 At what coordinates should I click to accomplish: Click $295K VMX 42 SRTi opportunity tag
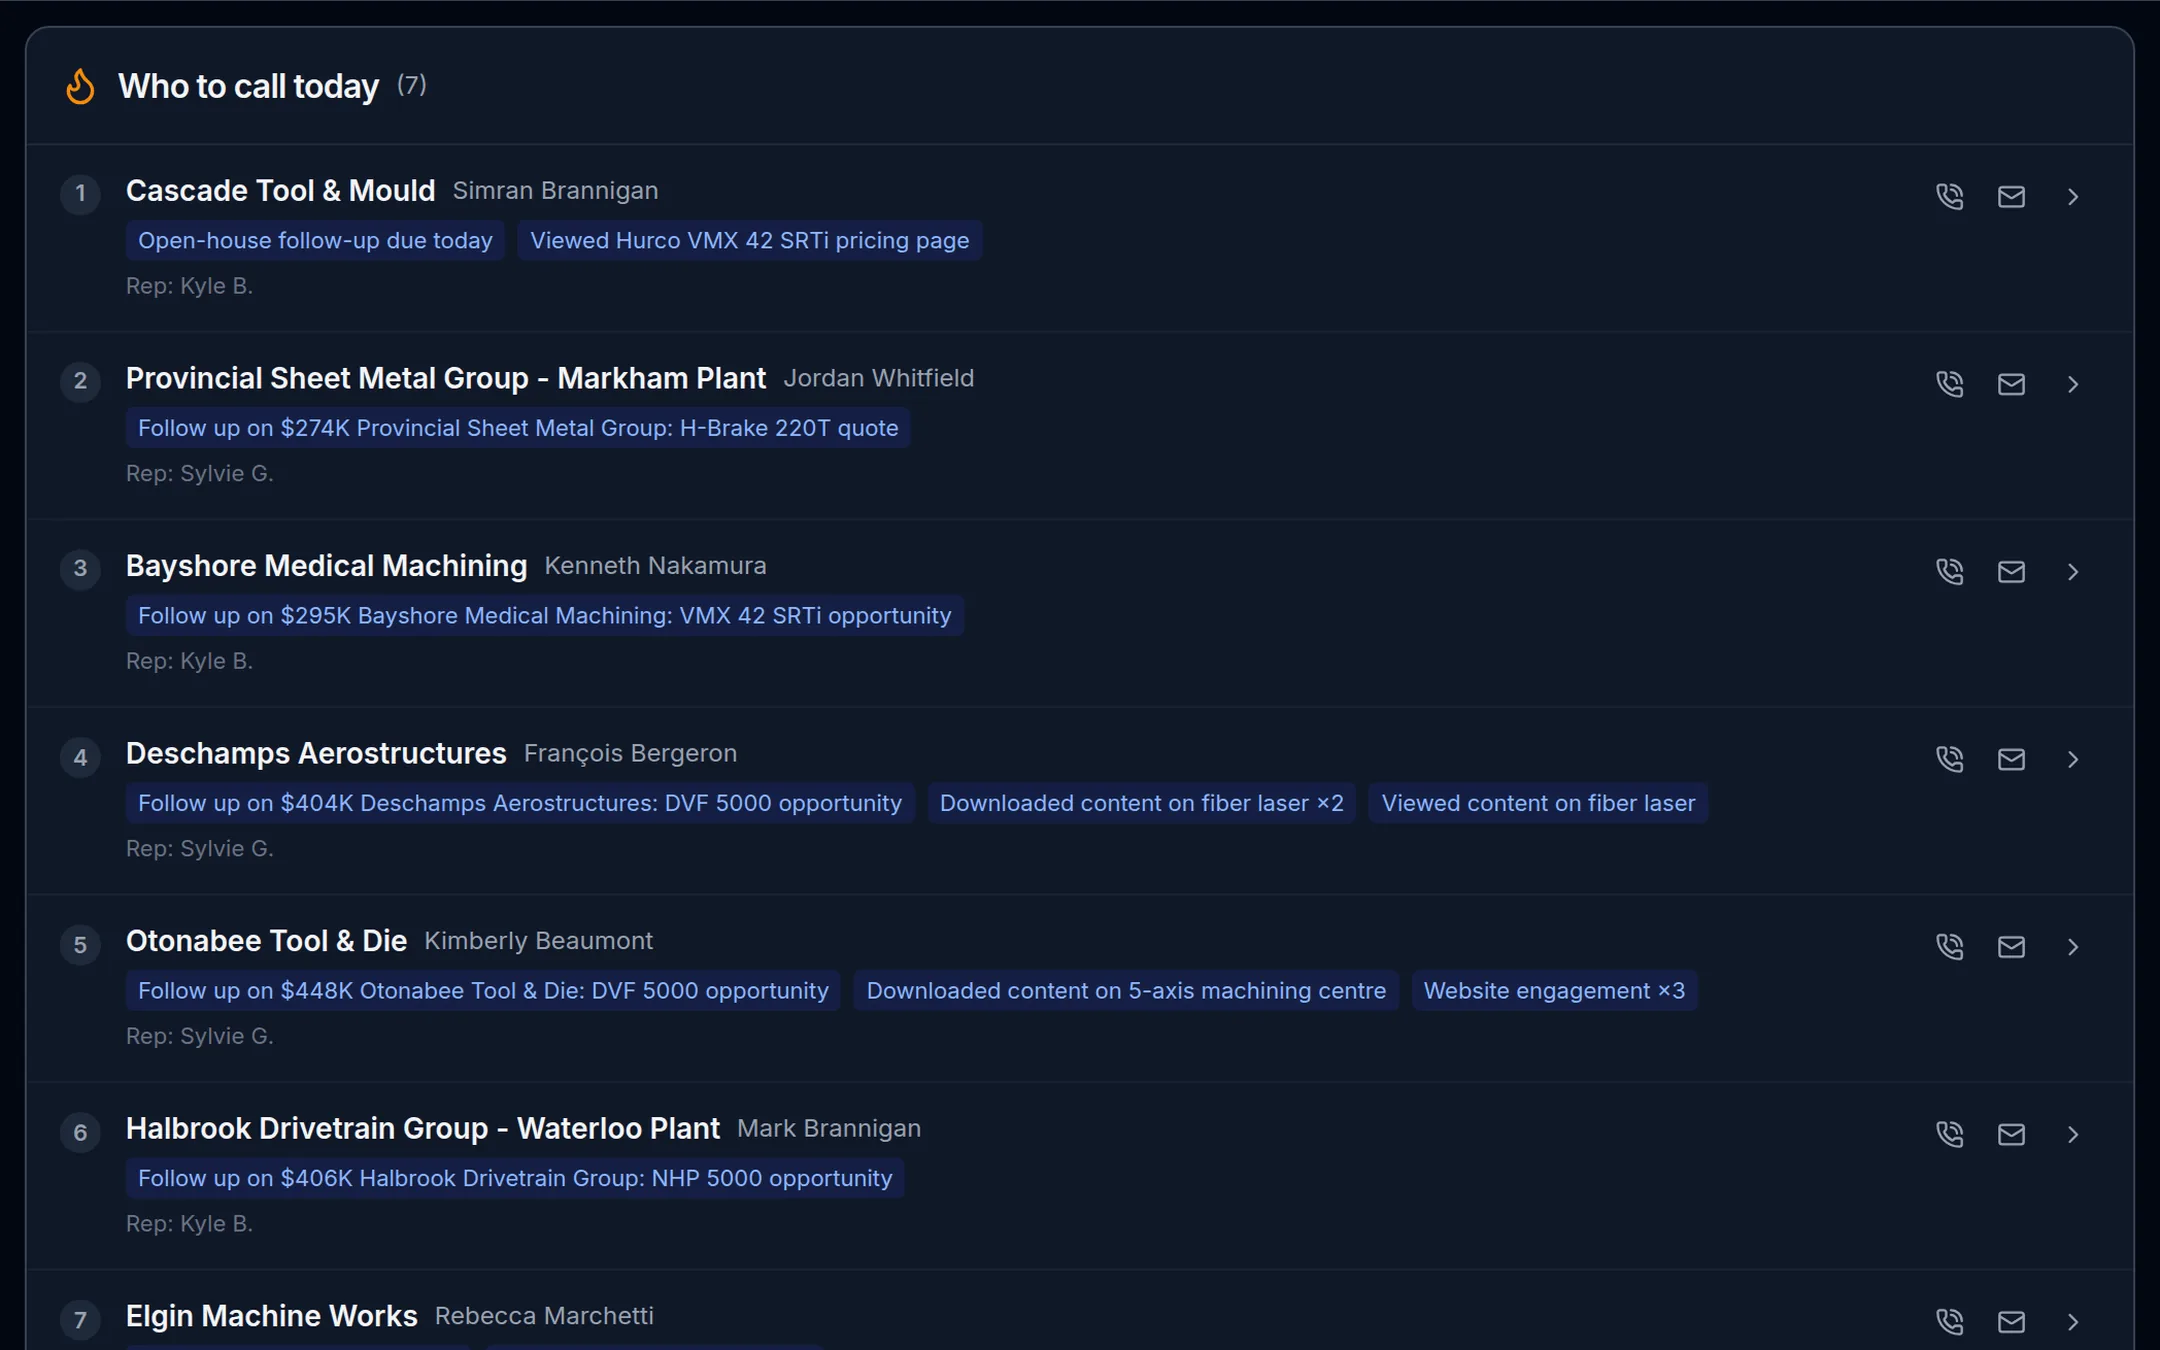[545, 615]
